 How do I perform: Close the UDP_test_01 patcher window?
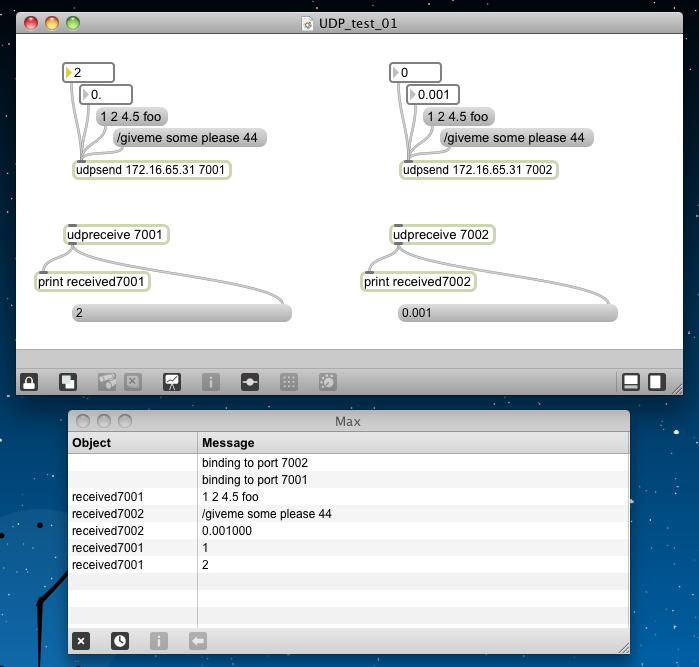point(31,23)
